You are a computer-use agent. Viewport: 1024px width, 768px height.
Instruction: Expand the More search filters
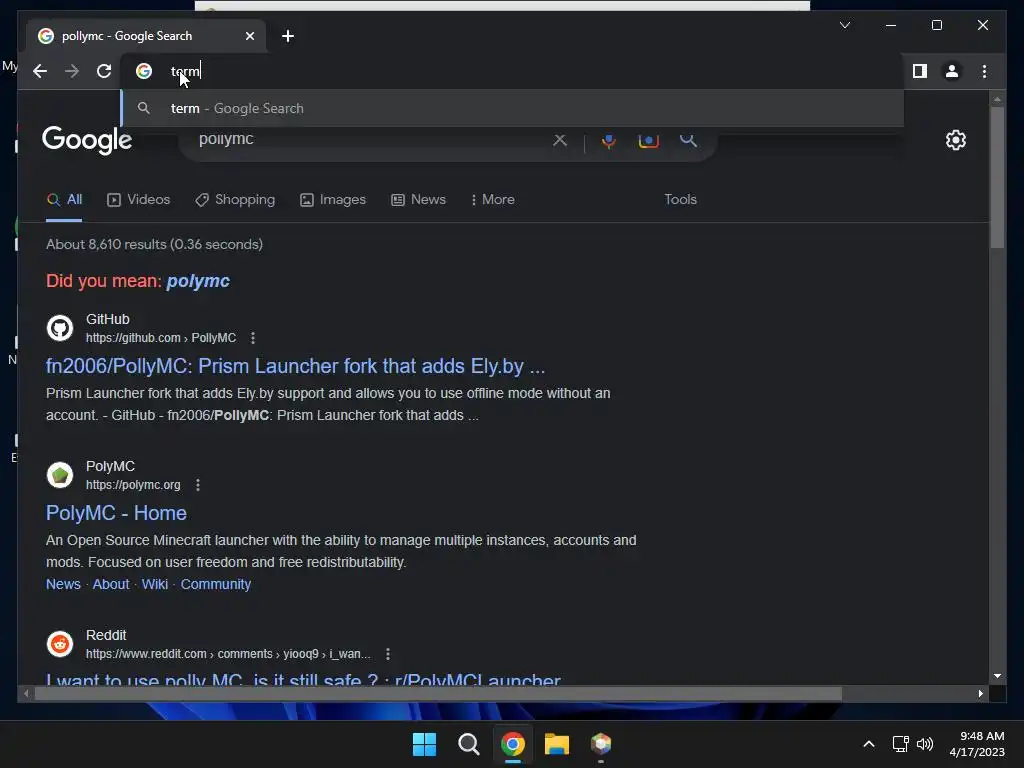pos(492,200)
